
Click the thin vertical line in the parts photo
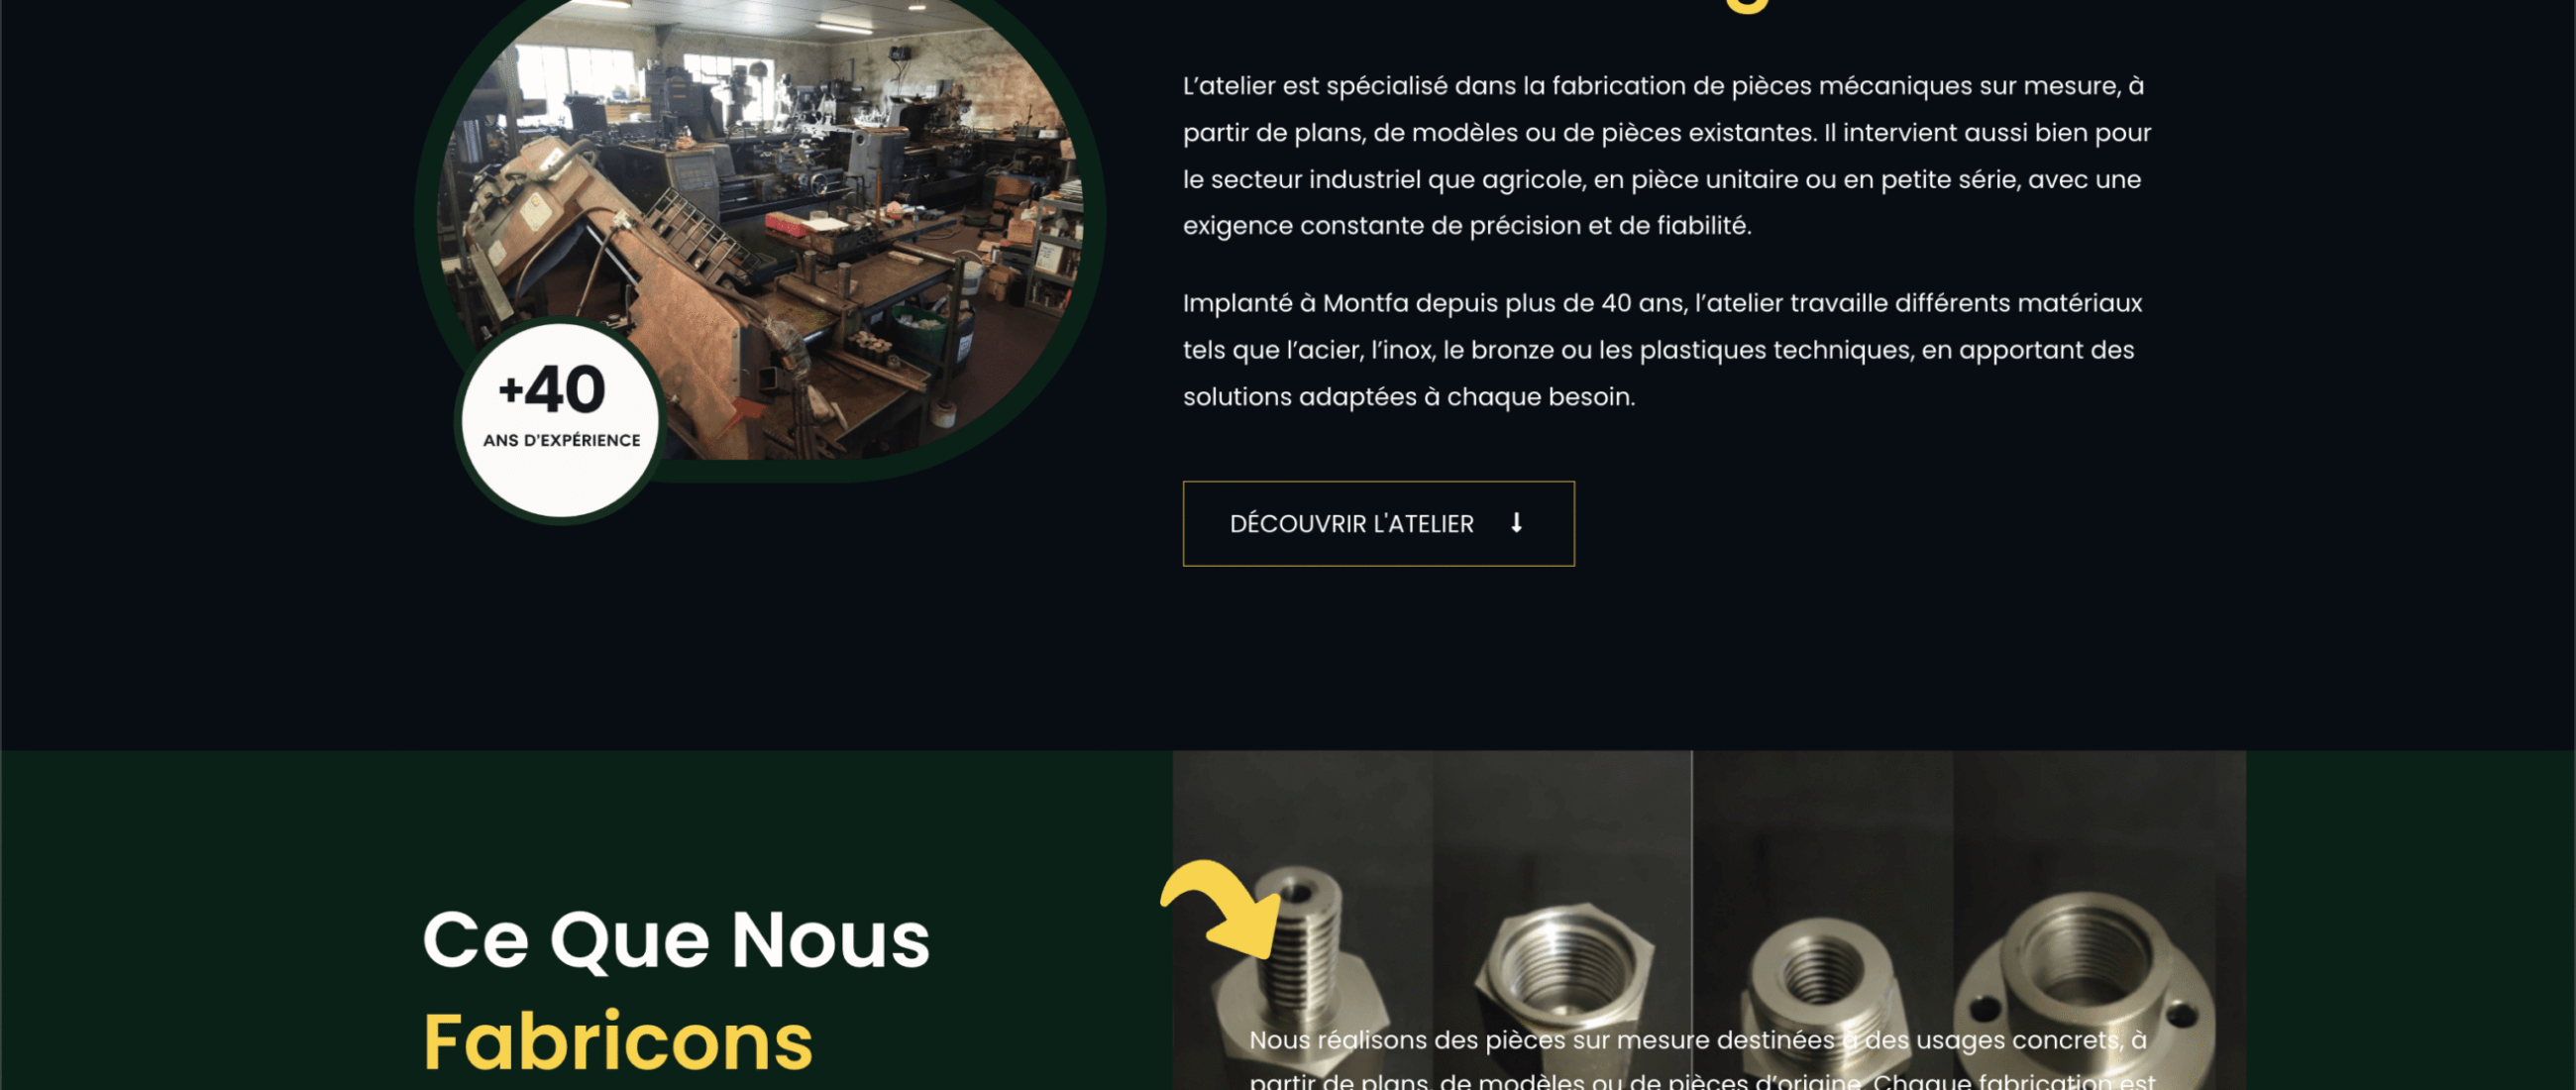(1692, 920)
